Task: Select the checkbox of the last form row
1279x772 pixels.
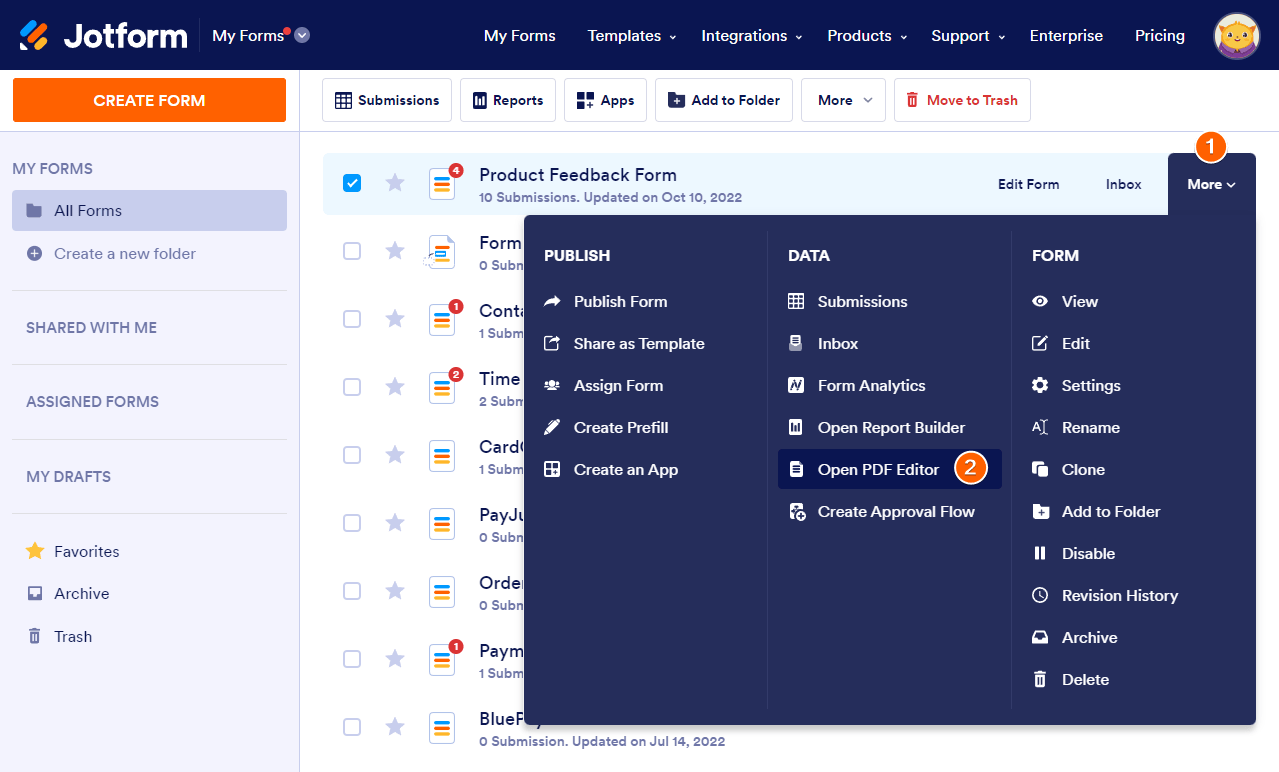Action: click(352, 727)
